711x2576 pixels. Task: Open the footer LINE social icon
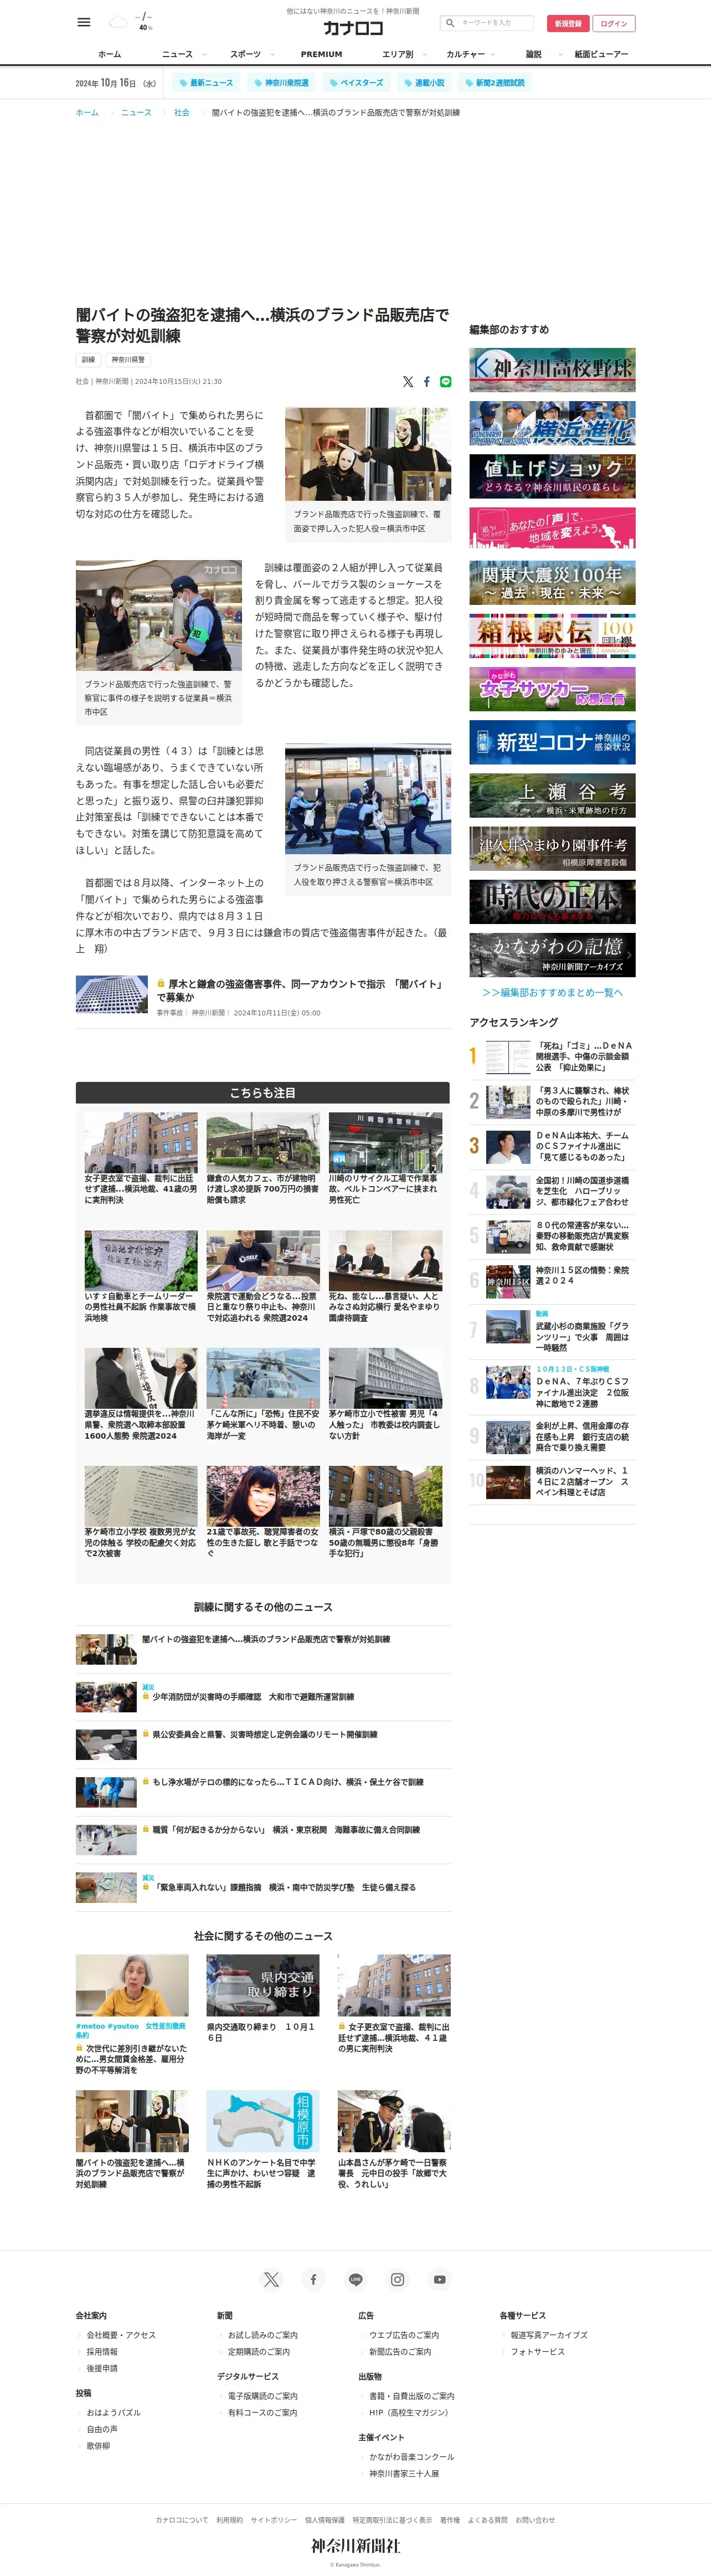[x=355, y=2279]
